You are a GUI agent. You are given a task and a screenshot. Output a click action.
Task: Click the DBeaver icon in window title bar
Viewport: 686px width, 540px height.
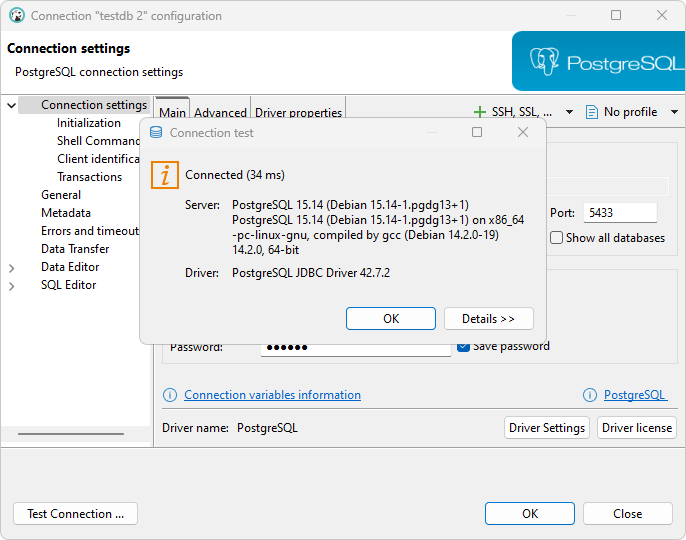pos(17,16)
